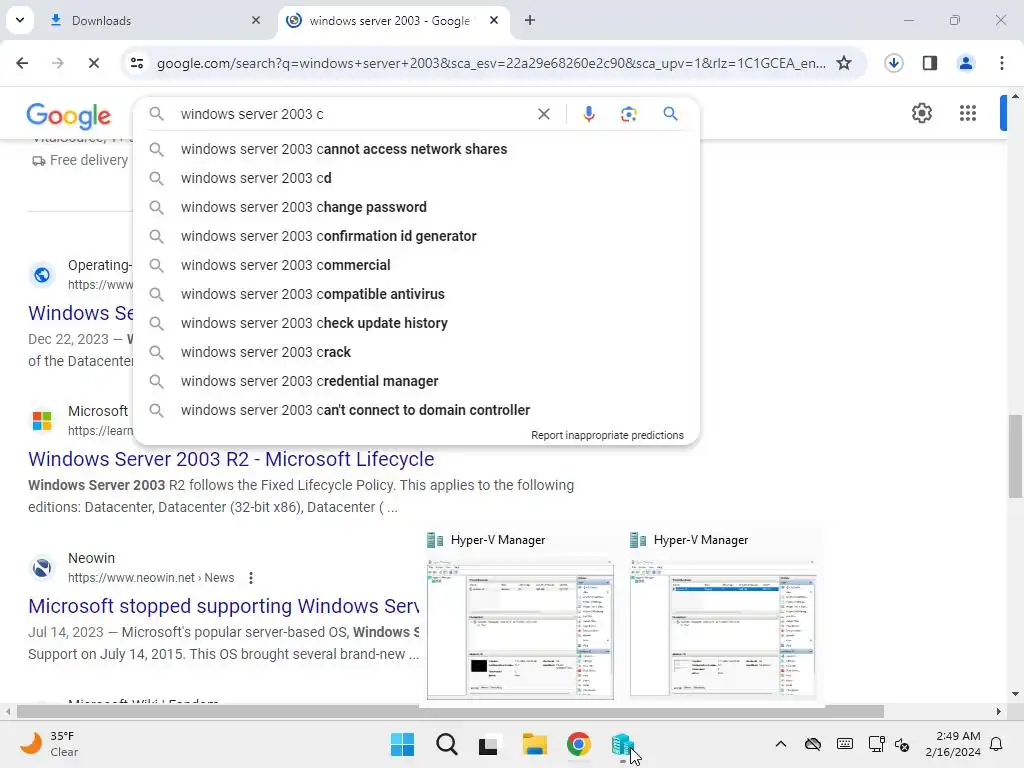Stop loading the page
Screen dimensions: 1024x768
93,63
